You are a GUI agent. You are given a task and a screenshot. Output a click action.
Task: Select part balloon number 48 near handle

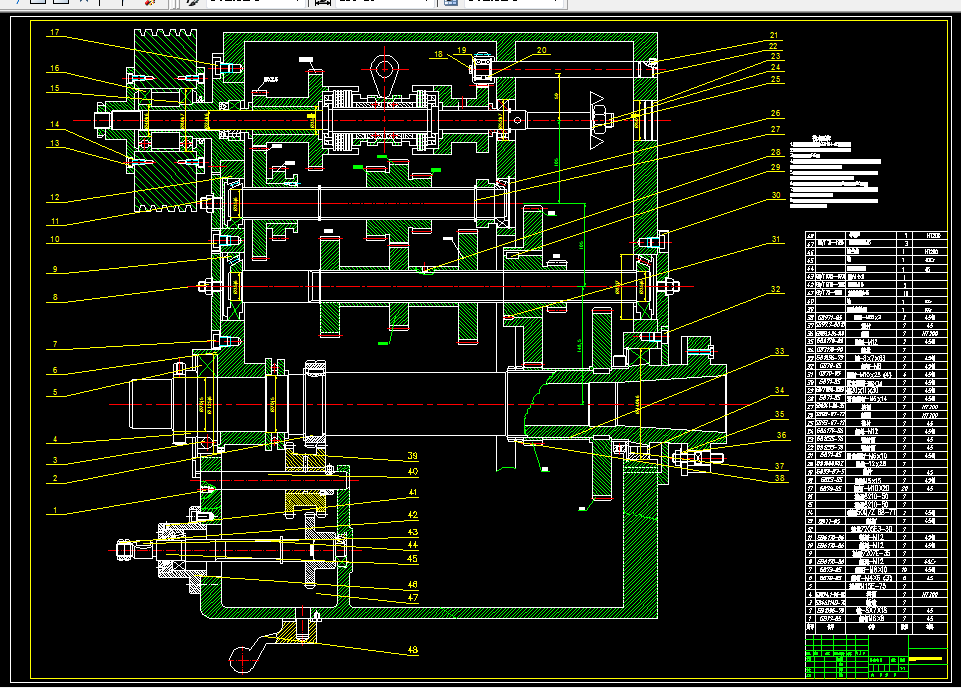coord(412,650)
